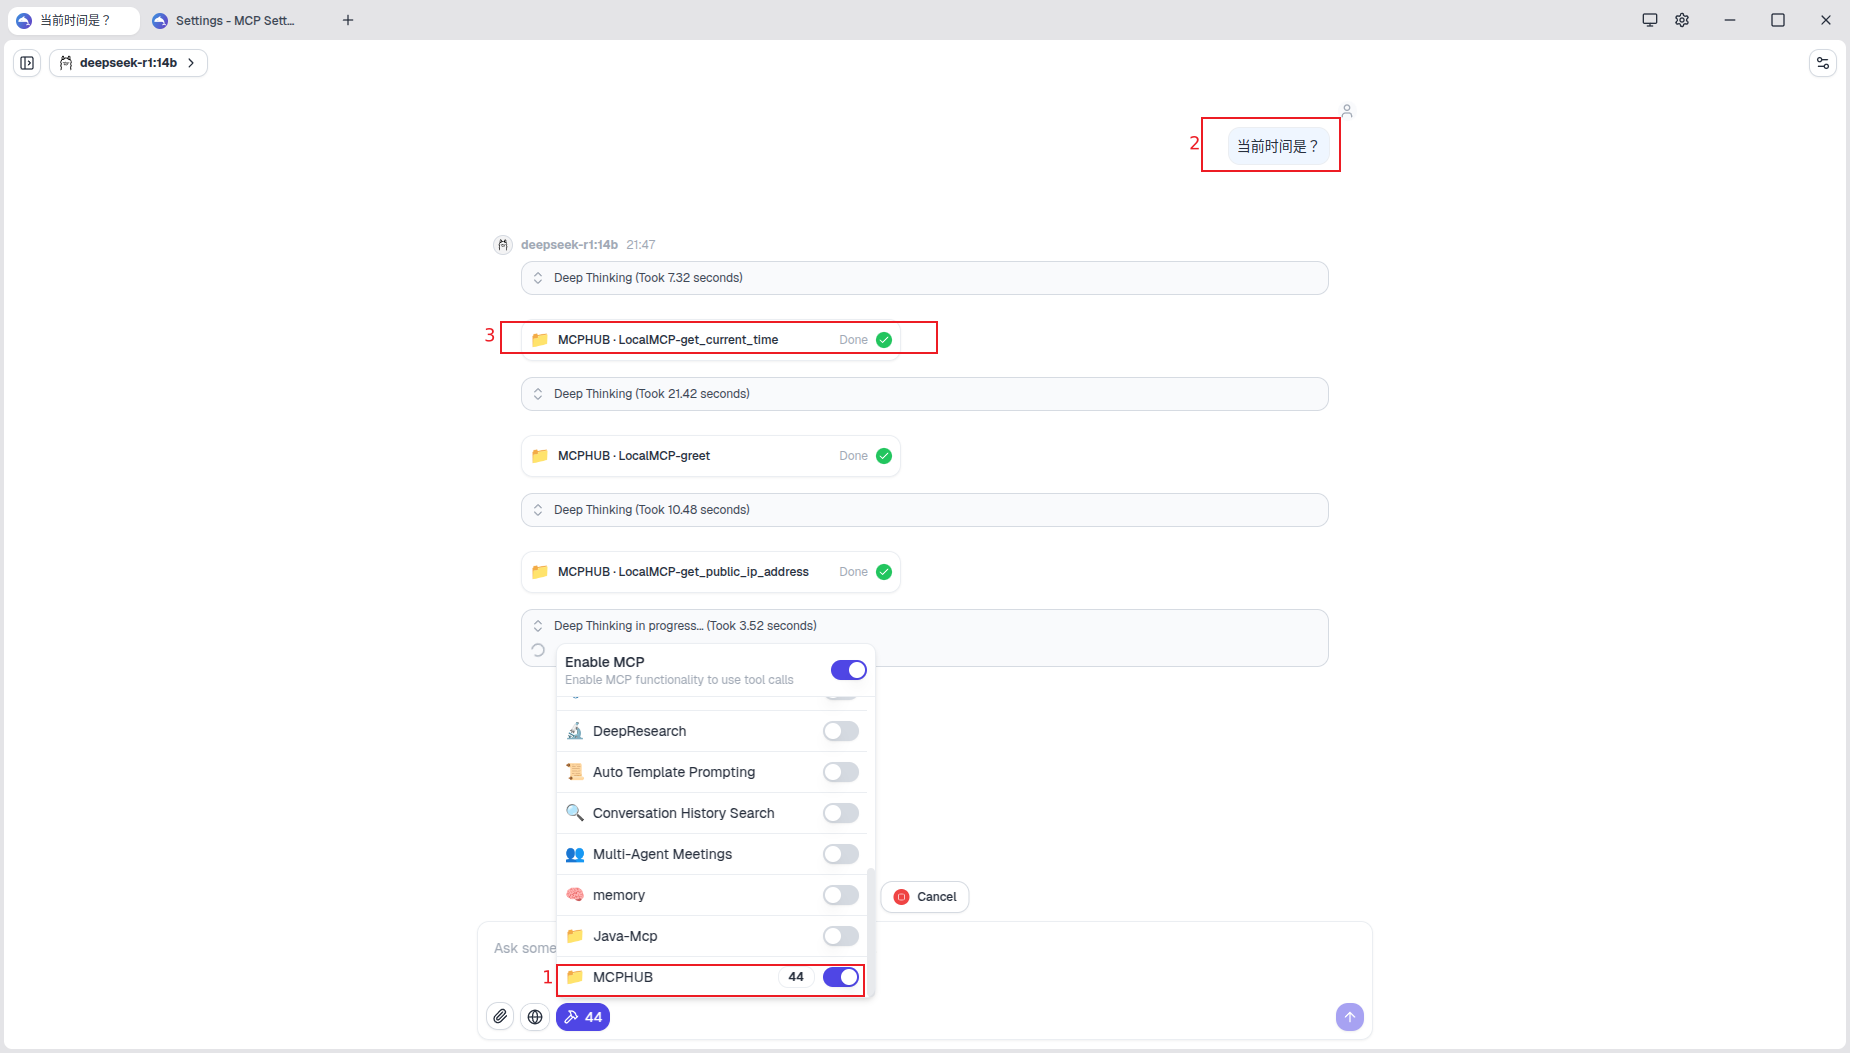This screenshot has height=1053, width=1850.
Task: Open the deepseek-r1:14b model selector
Action: (x=128, y=63)
